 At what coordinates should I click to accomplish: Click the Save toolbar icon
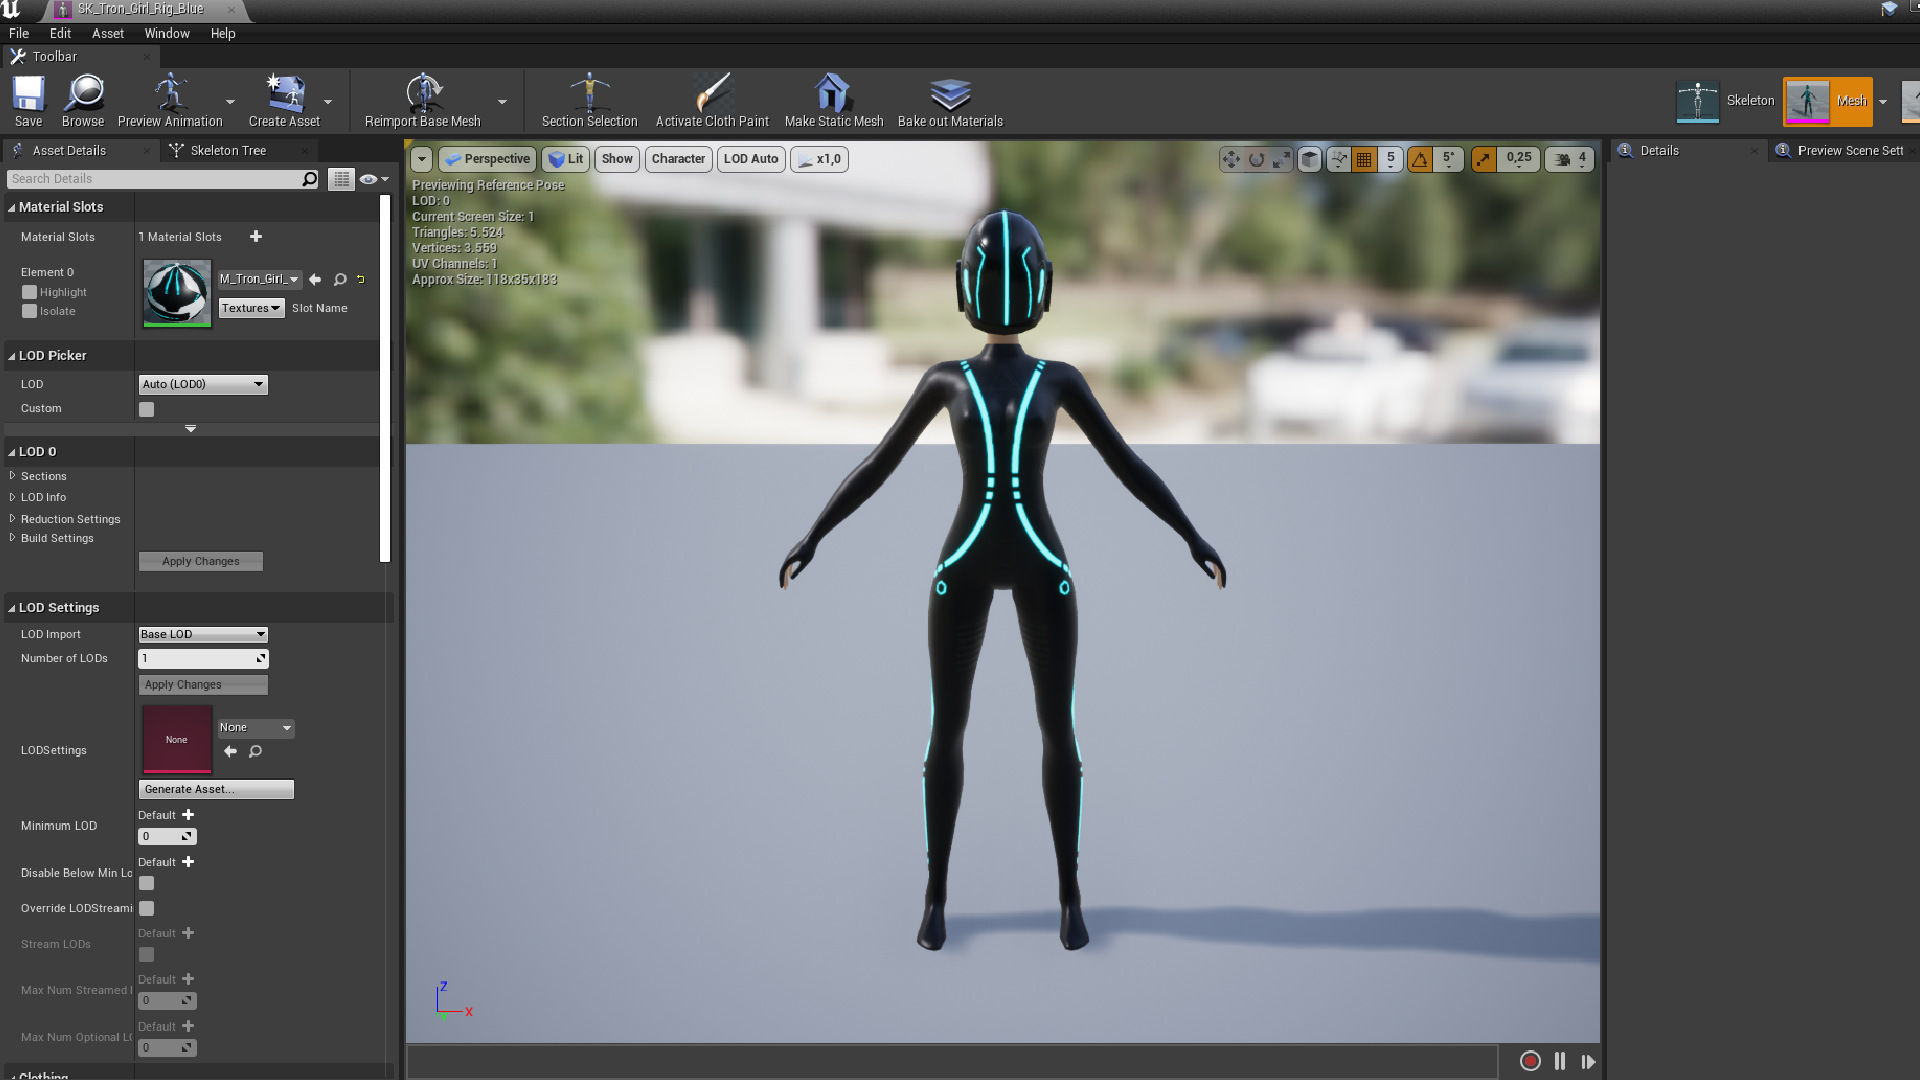point(28,99)
